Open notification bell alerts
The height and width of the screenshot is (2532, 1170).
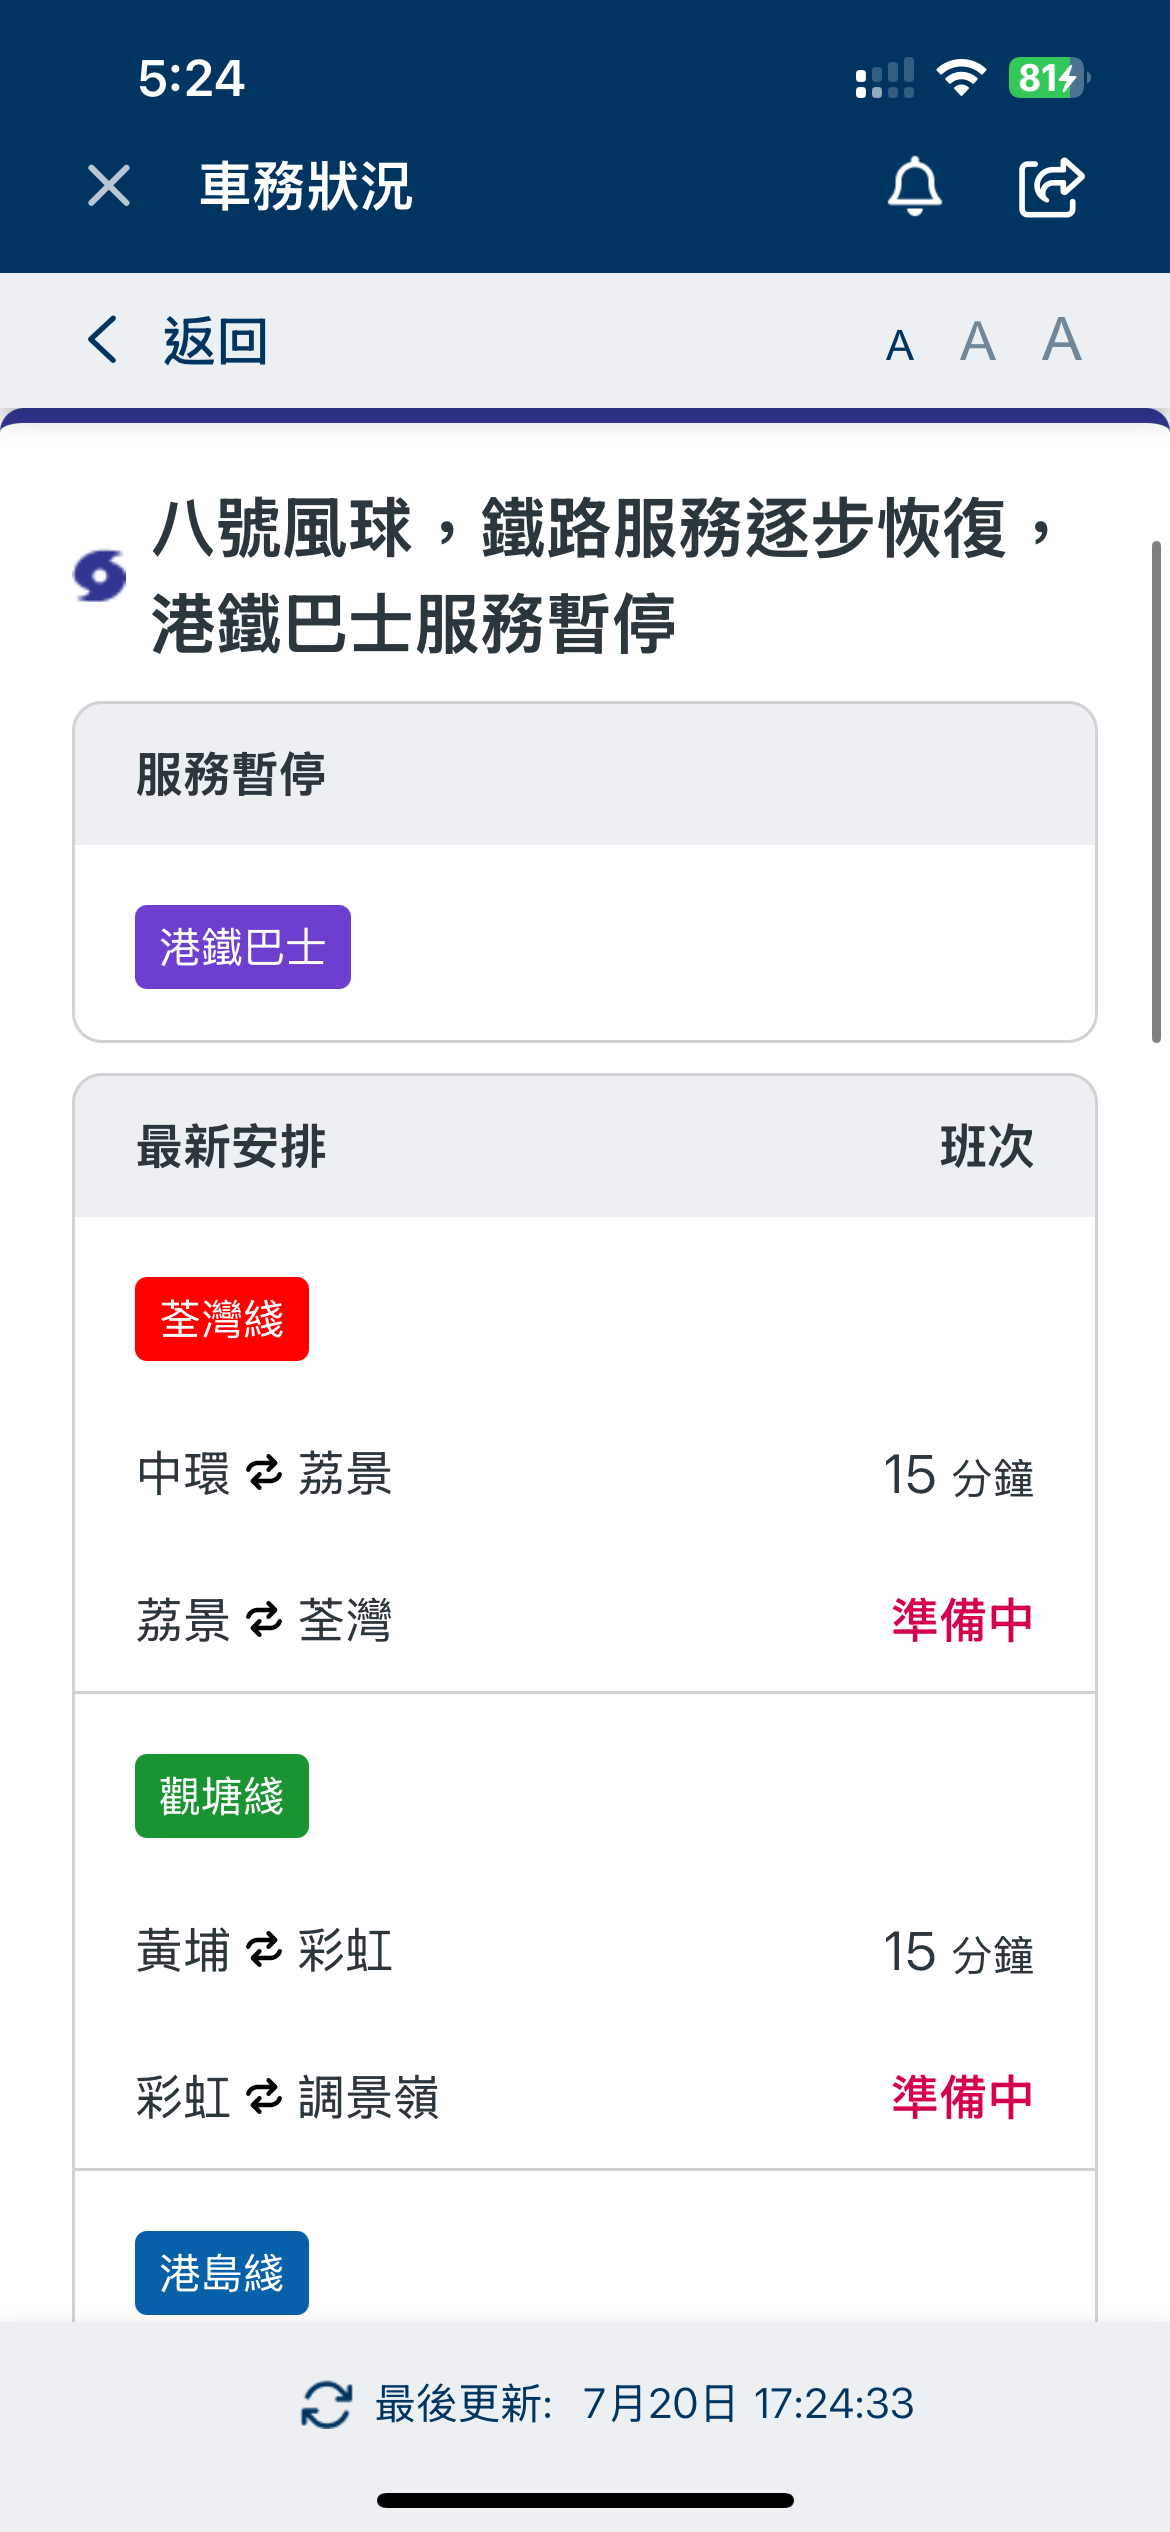point(914,186)
